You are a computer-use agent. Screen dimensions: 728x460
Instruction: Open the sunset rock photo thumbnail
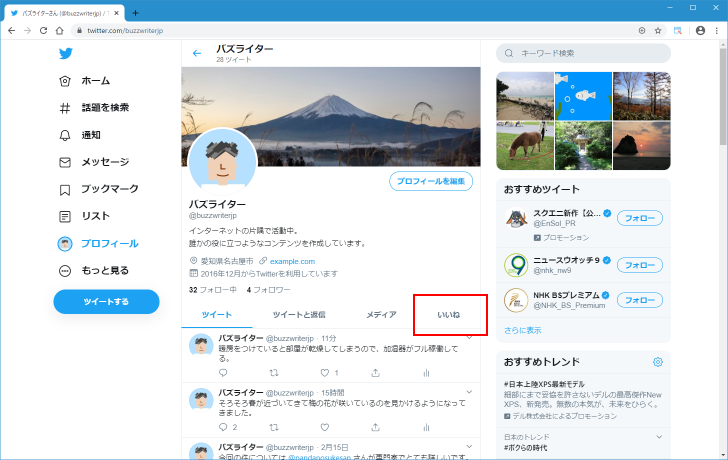(642, 146)
